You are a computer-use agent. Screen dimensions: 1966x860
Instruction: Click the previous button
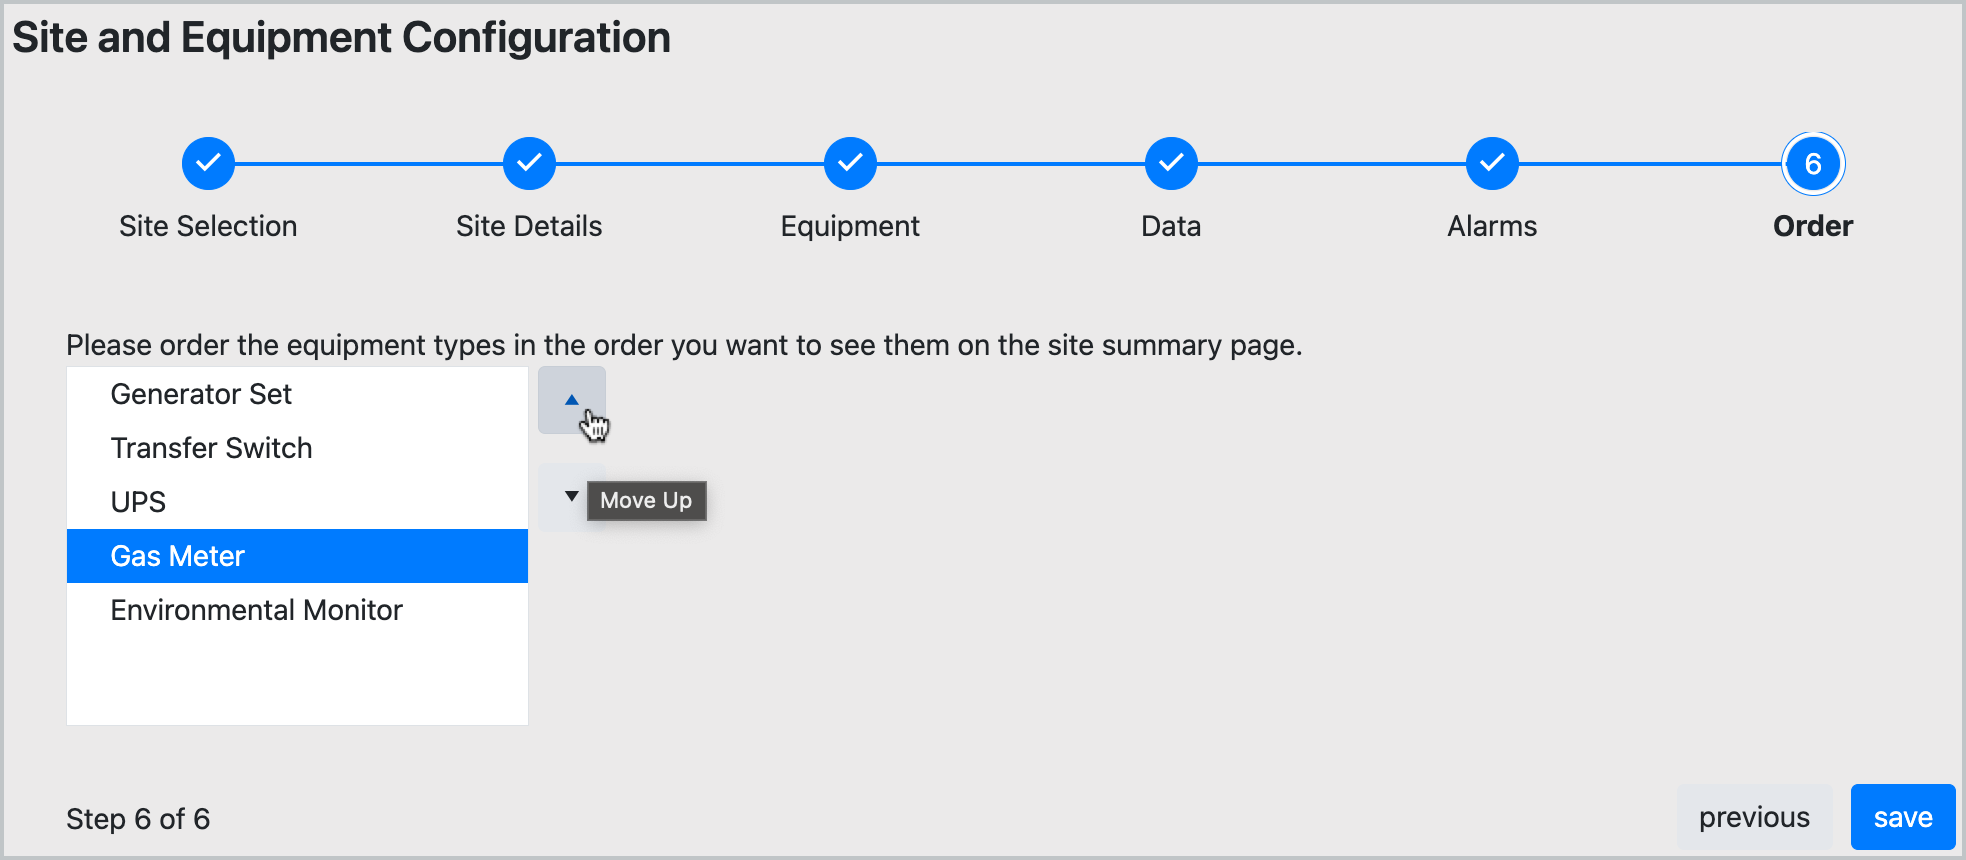(x=1754, y=817)
